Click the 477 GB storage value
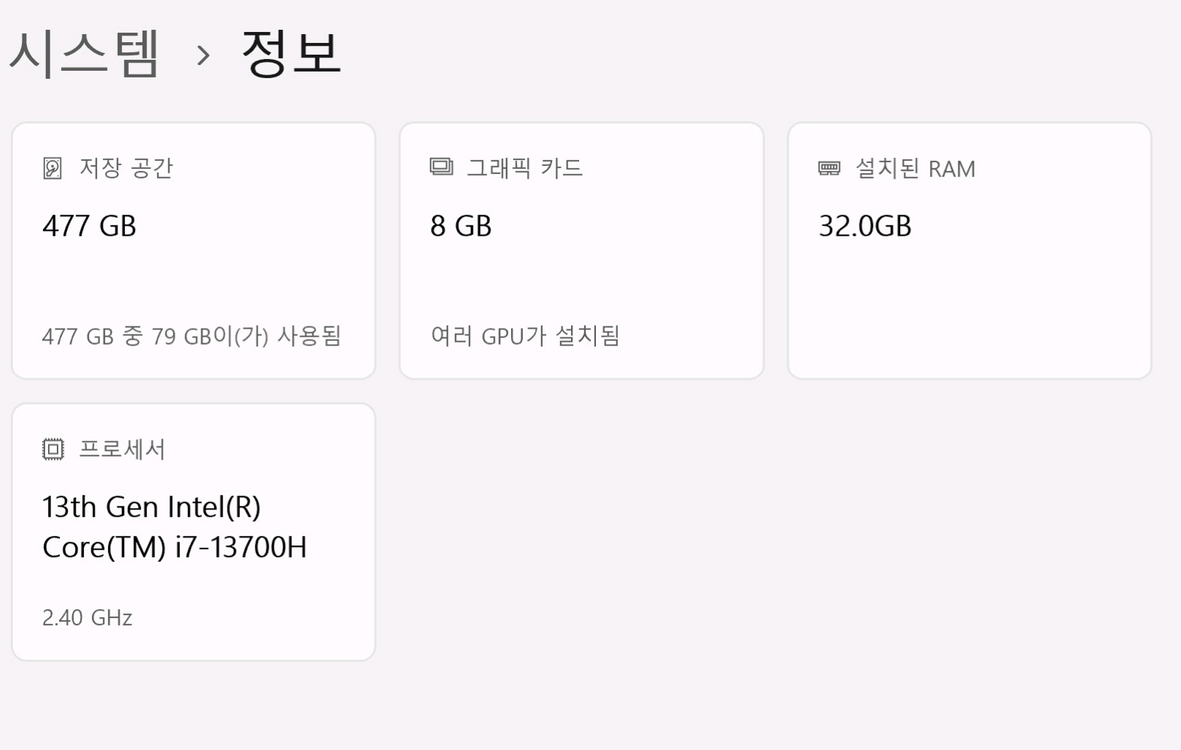The height and width of the screenshot is (750, 1181). 87,226
